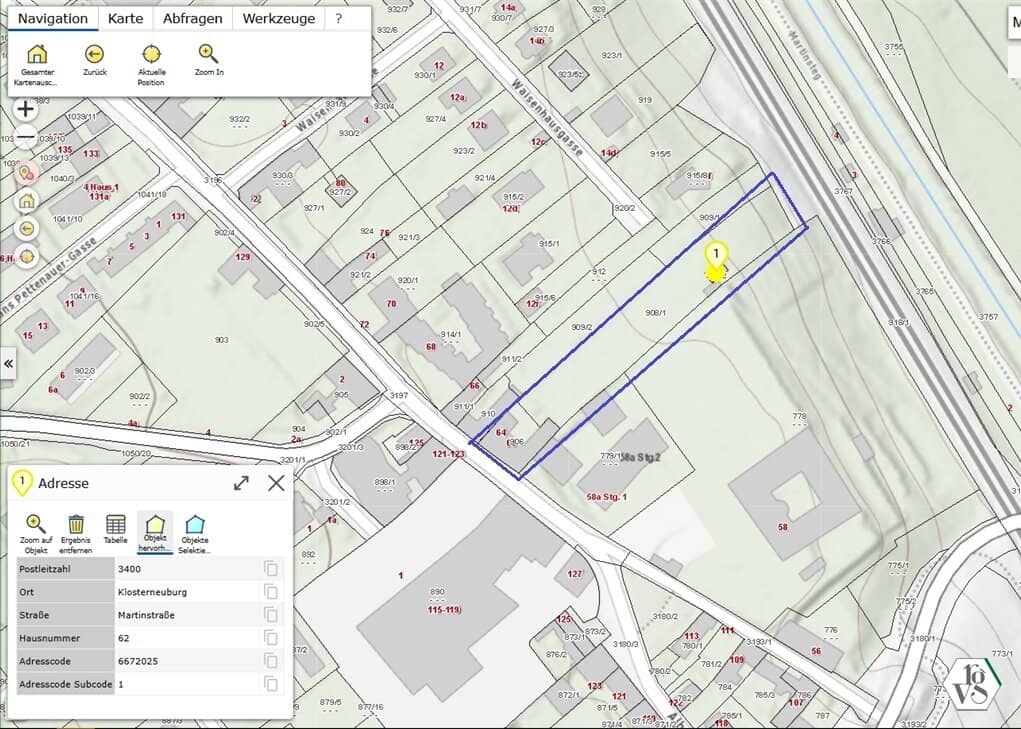The width and height of the screenshot is (1021, 729).
Task: Toggle the red map-pin identify tool
Action: [26, 172]
